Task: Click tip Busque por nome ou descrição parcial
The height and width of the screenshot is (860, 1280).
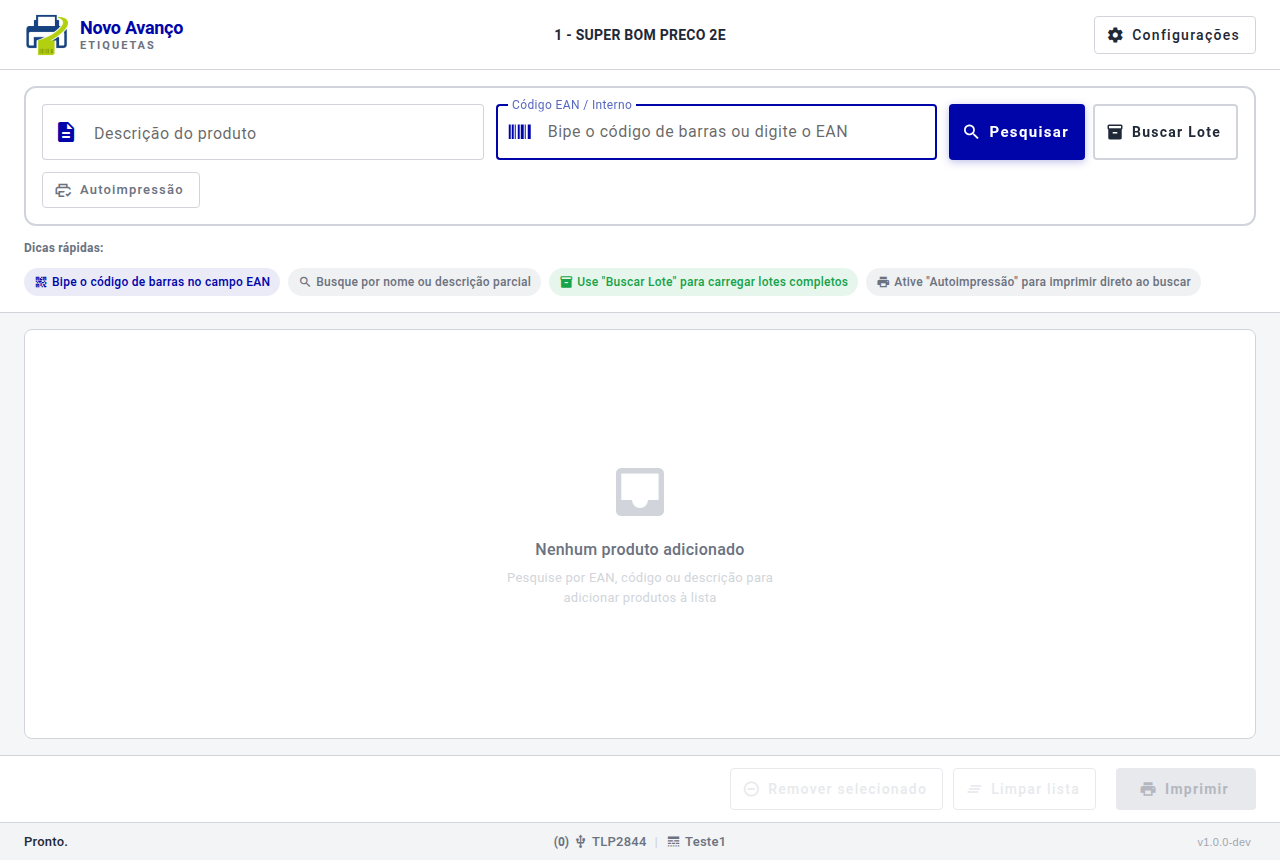Action: 414,282
